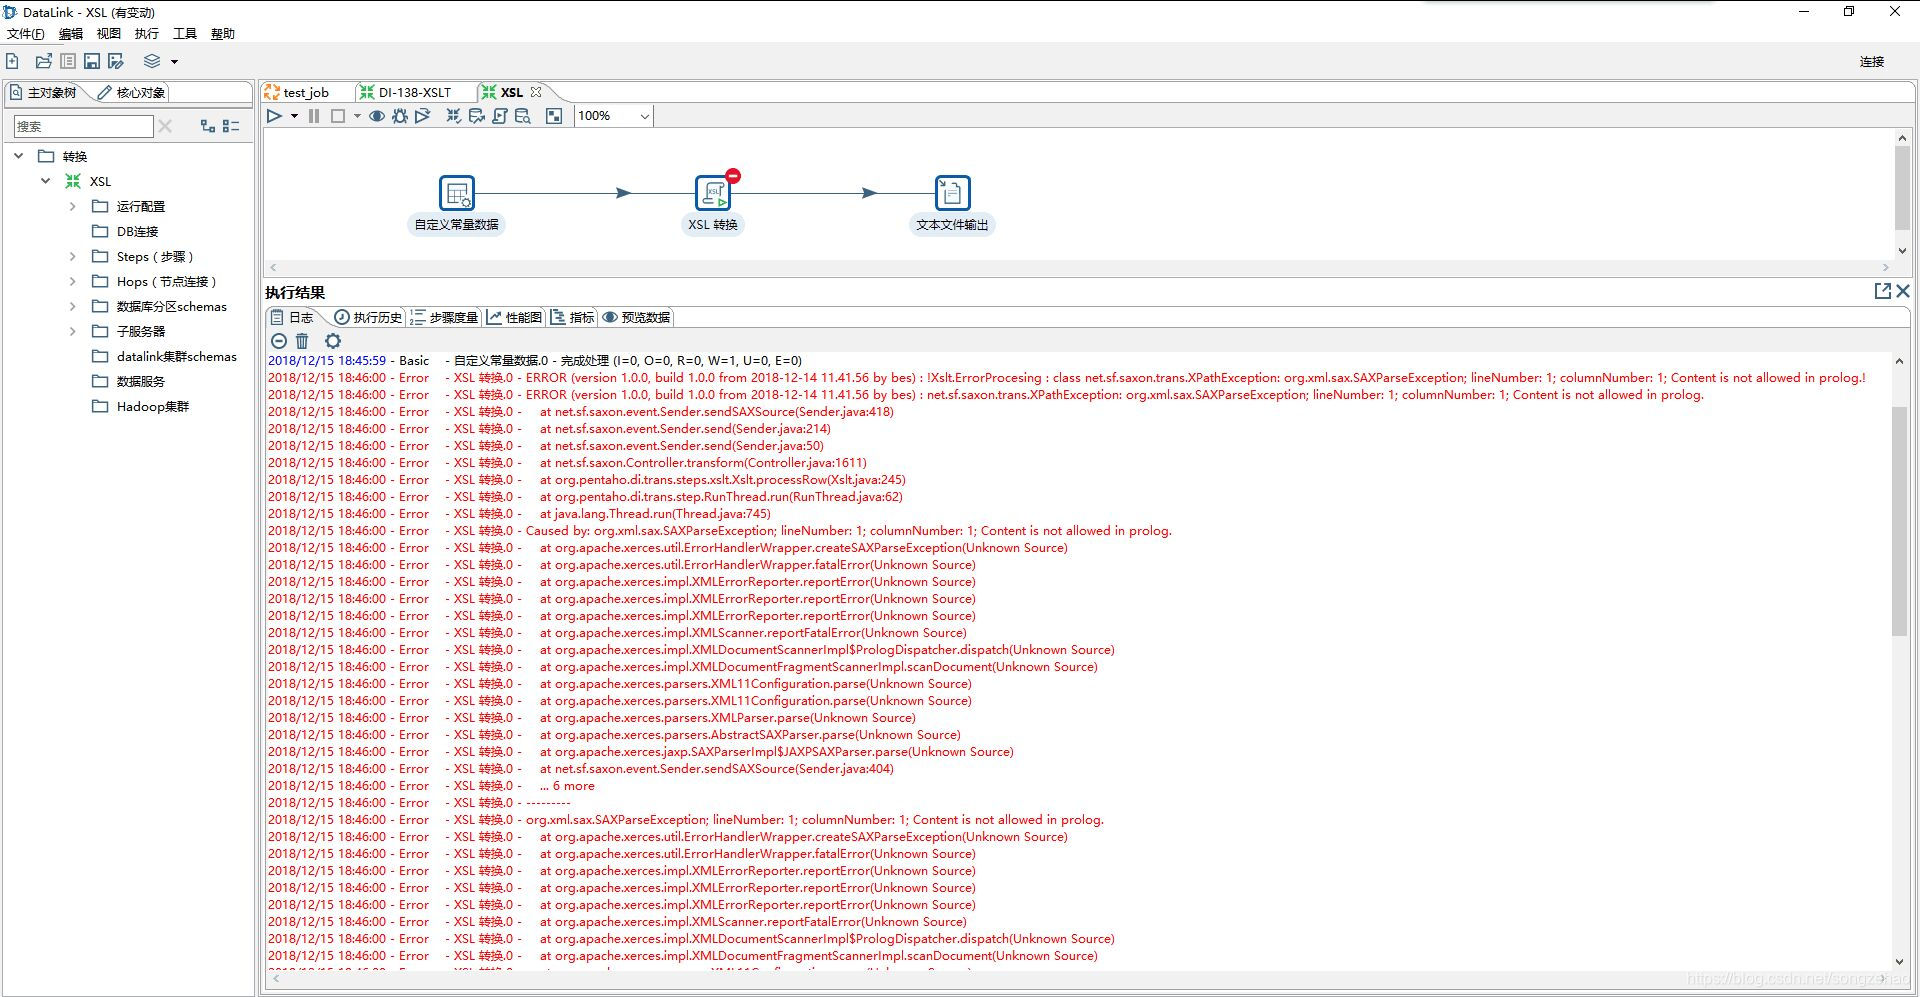Clear the search with the X button
This screenshot has width=1920, height=997.
pyautogui.click(x=165, y=126)
